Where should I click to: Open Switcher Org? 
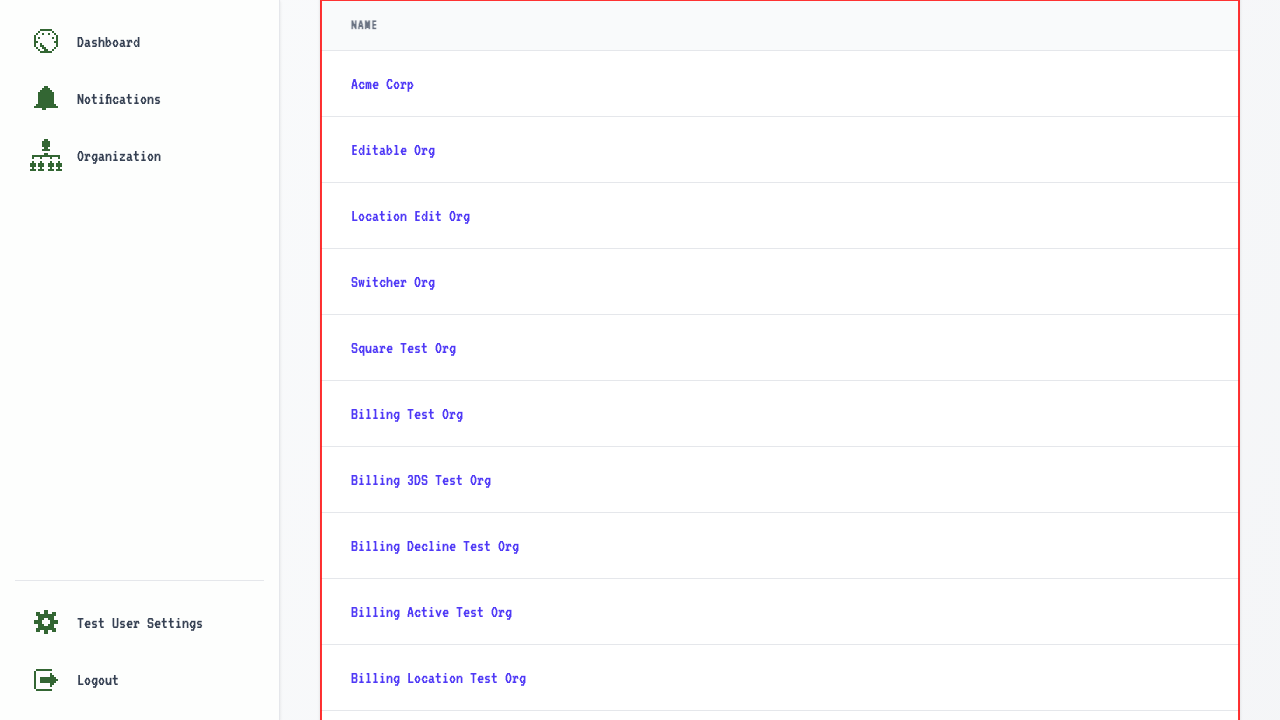point(393,282)
